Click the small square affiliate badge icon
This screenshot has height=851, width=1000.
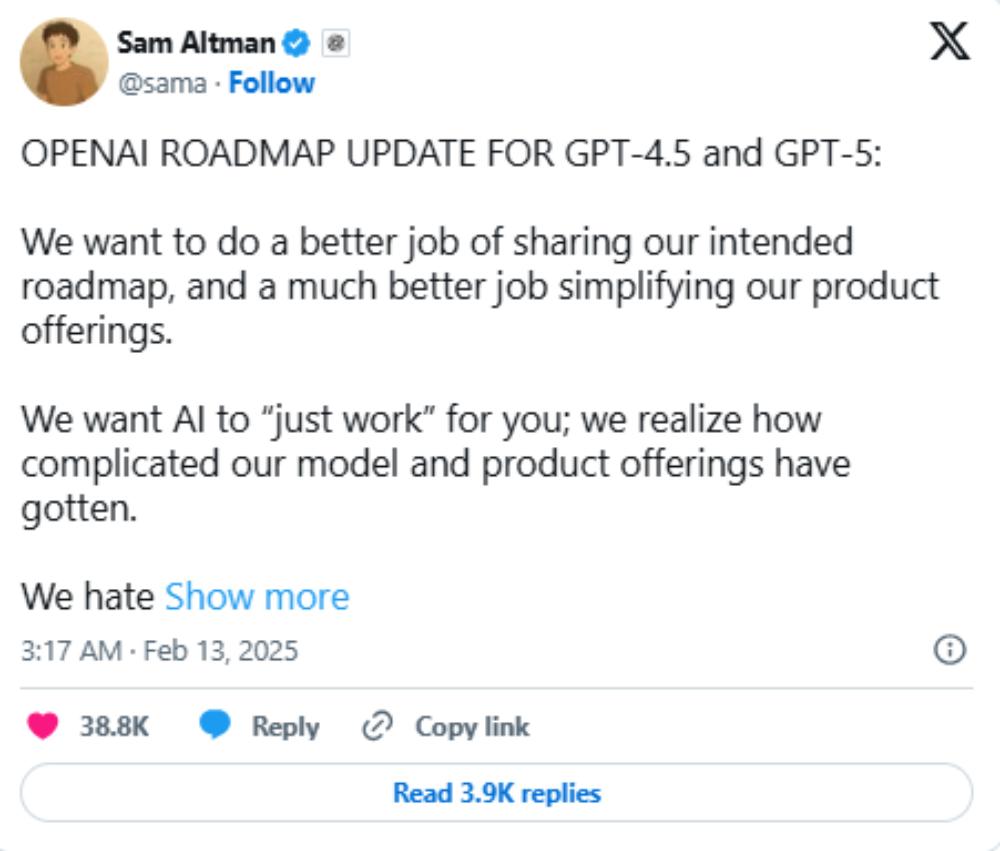pos(337,43)
